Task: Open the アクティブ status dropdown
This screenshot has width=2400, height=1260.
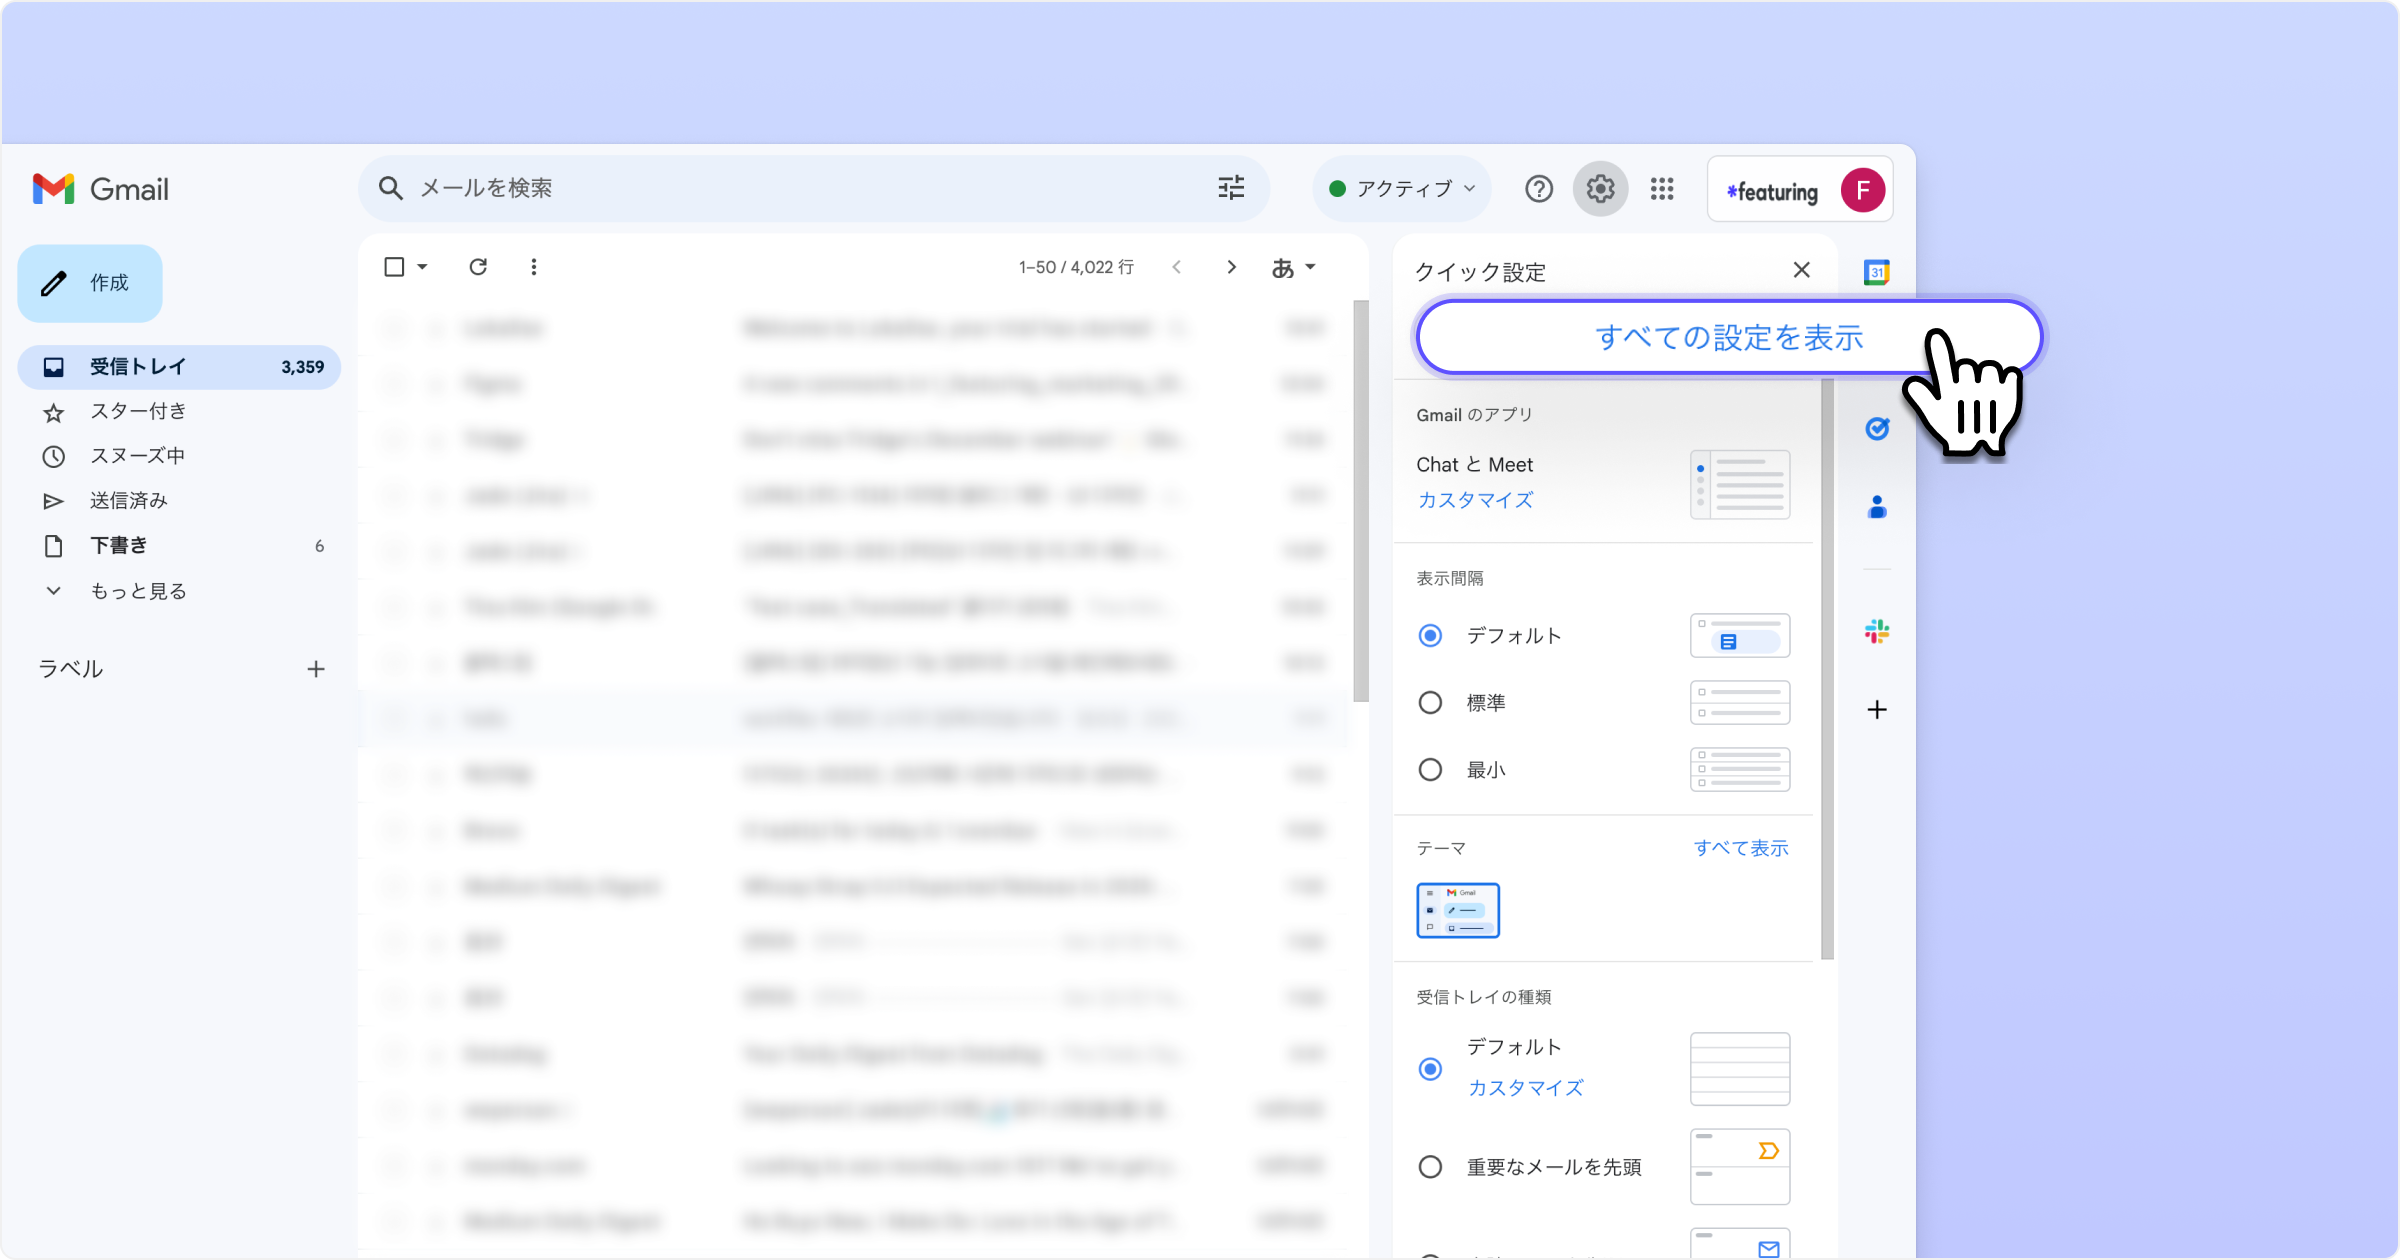Action: click(x=1402, y=189)
